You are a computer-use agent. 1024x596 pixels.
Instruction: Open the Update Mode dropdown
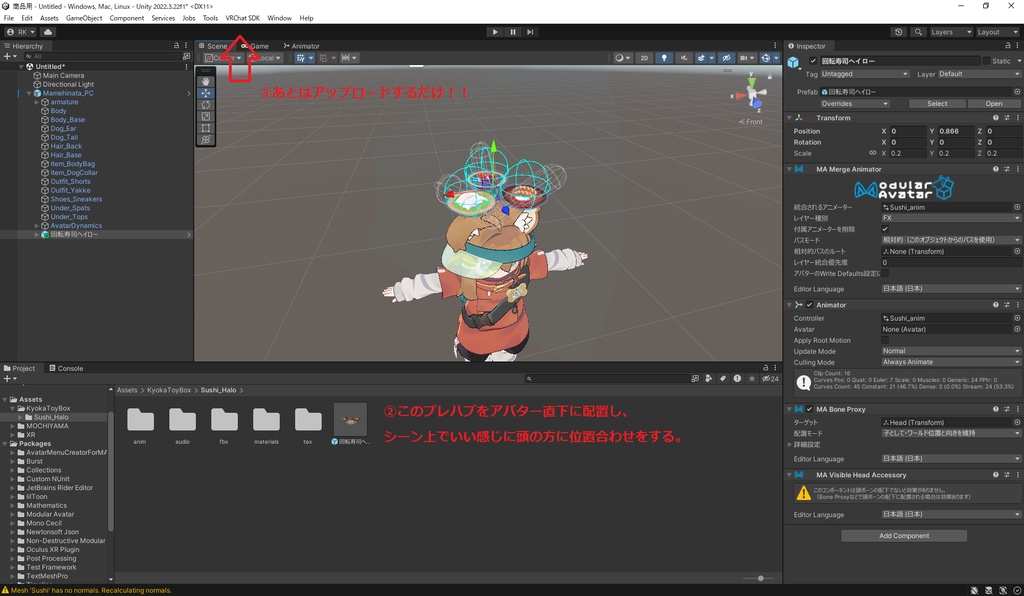click(951, 351)
